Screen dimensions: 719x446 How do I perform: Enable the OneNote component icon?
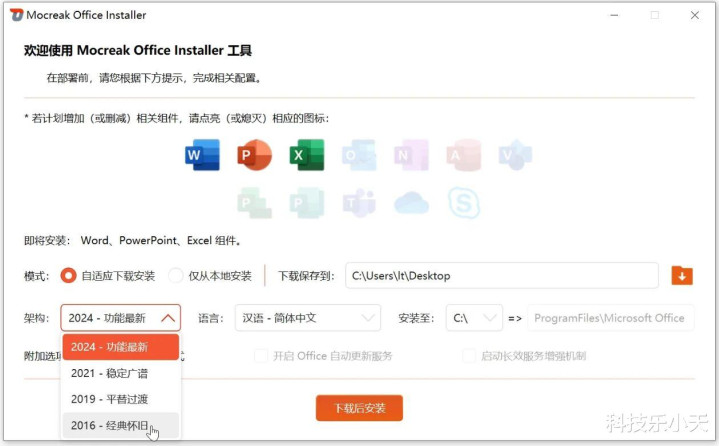[x=411, y=155]
